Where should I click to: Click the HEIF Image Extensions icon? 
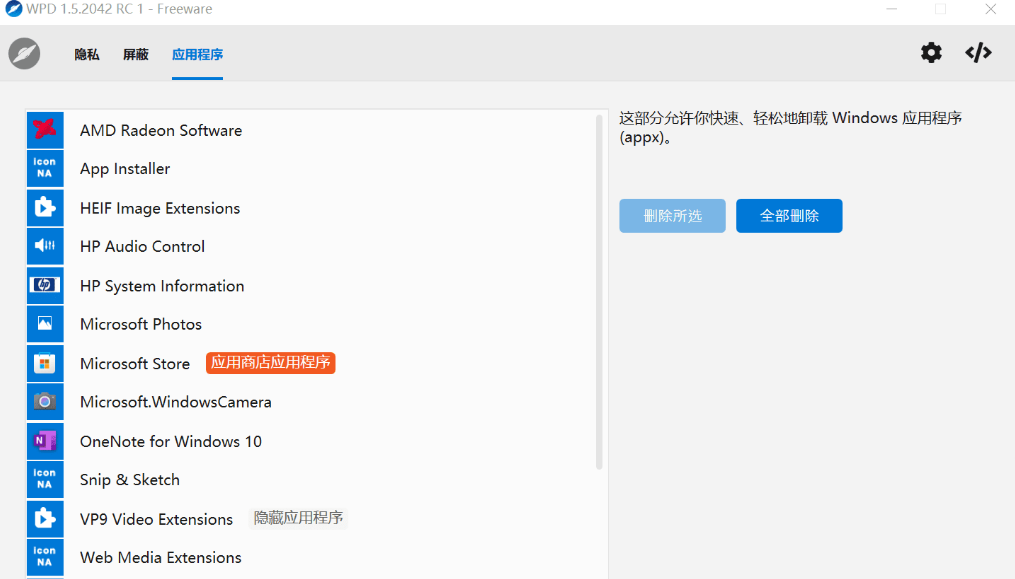pyautogui.click(x=45, y=207)
